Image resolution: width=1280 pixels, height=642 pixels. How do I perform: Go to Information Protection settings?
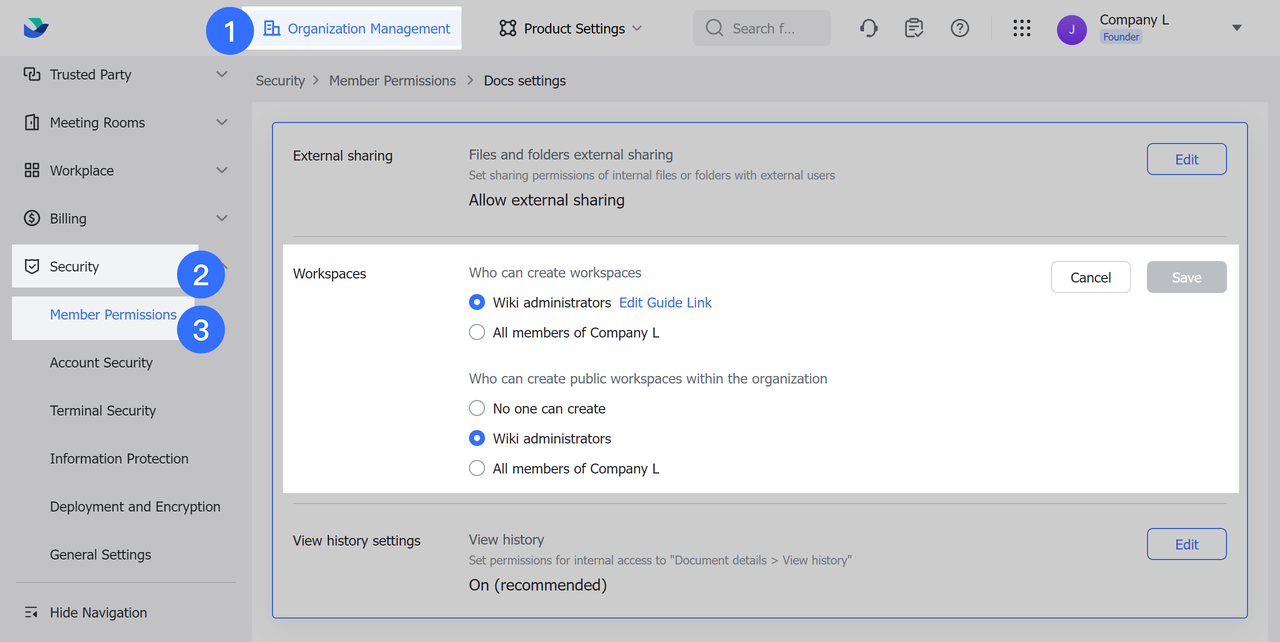119,458
